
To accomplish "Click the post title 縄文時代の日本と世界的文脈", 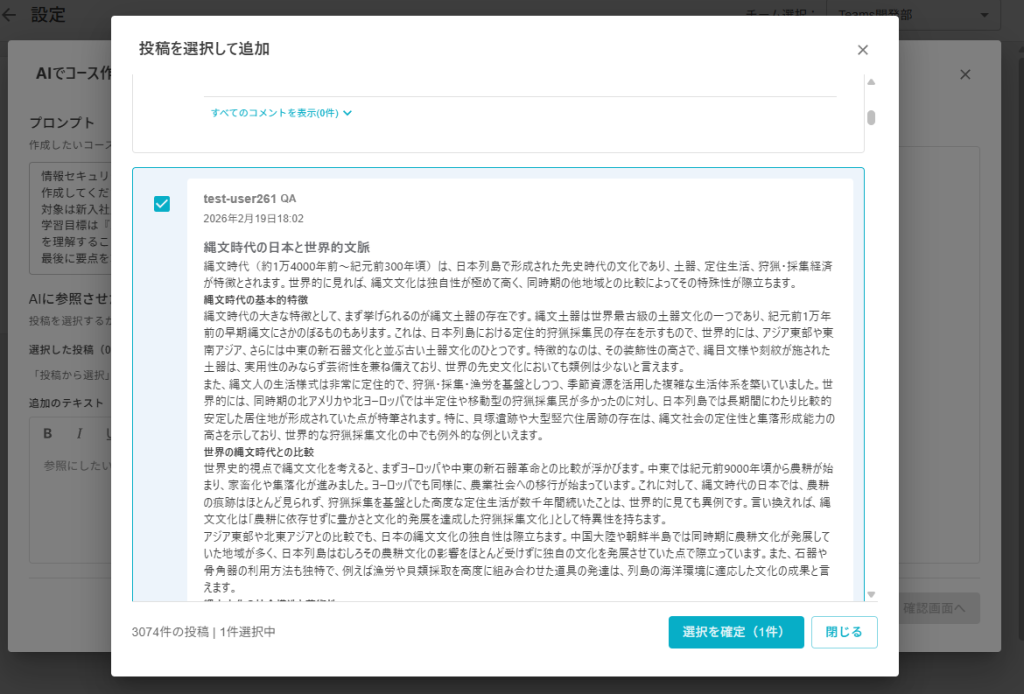I will click(x=287, y=247).
